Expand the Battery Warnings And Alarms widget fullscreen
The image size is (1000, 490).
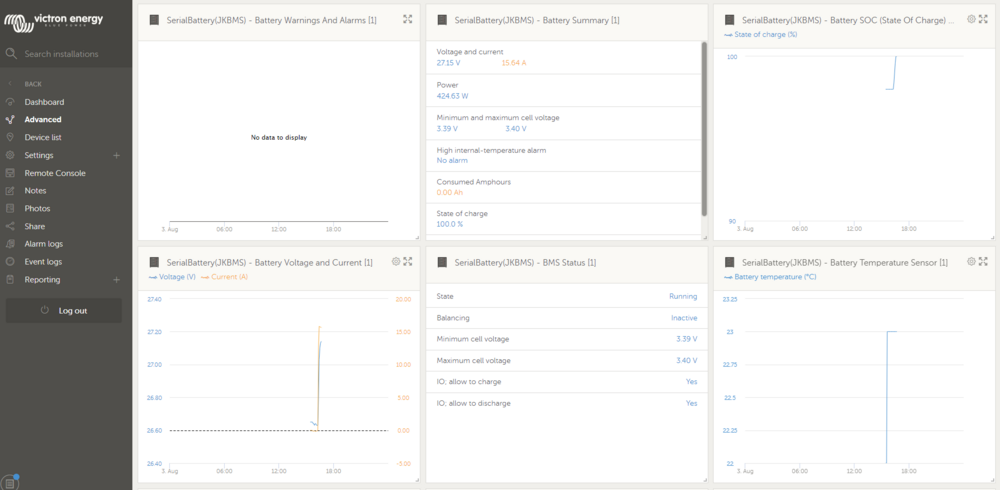(407, 19)
